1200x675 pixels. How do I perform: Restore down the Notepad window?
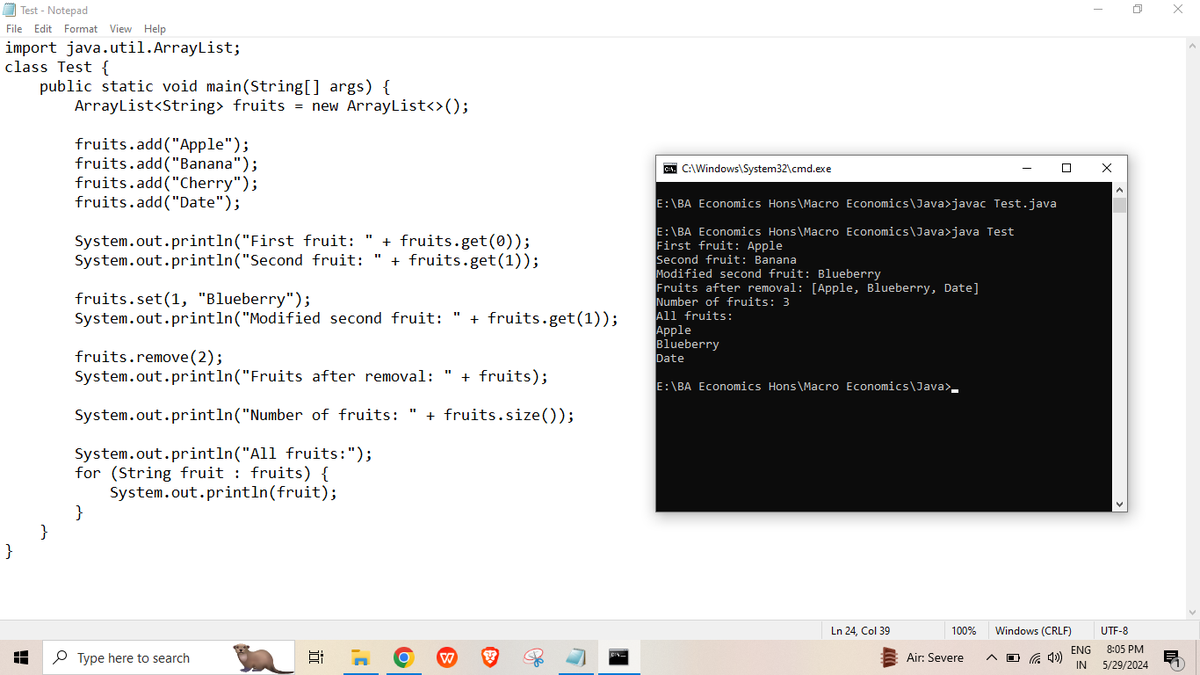pos(1137,10)
